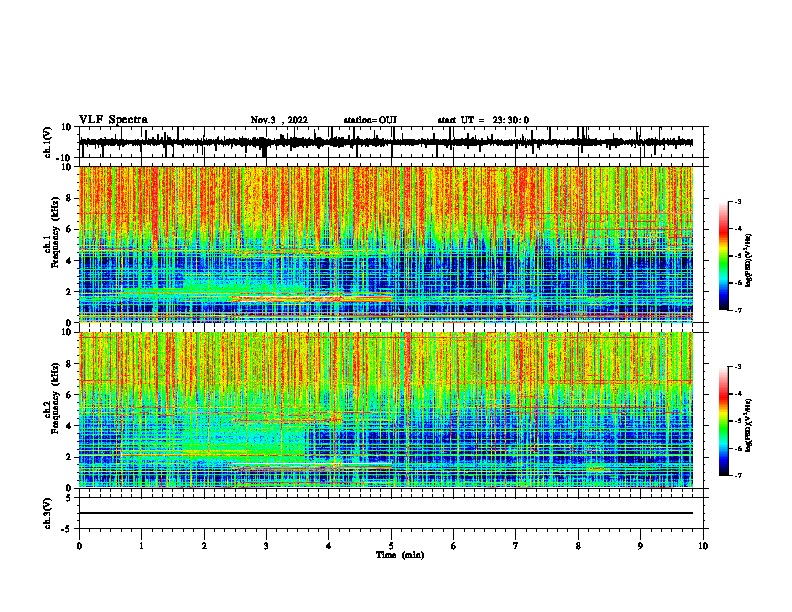The height and width of the screenshot is (612, 792).
Task: Click the "start UT = 23:30: 0" header text
Action: point(483,120)
